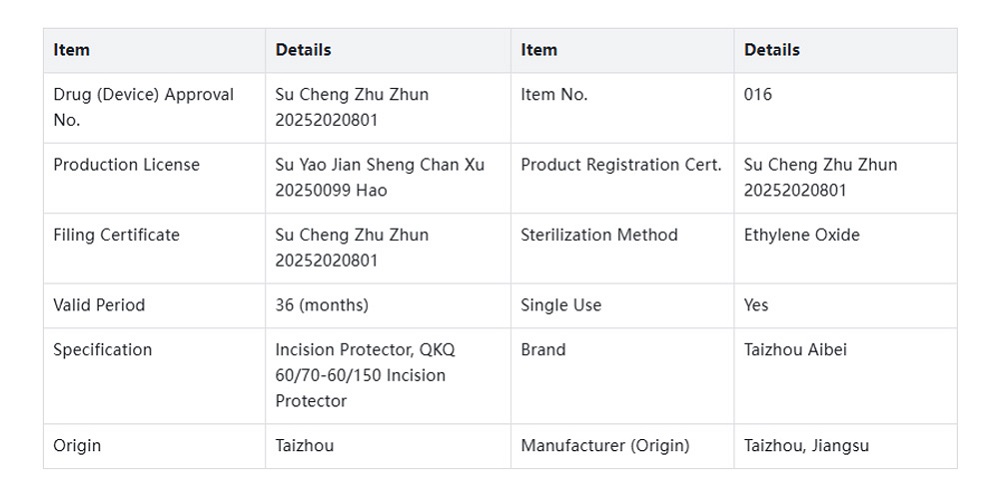The height and width of the screenshot is (499, 999).
Task: Click the Drug (Device) Approval No. label cell
Action: coord(143,107)
